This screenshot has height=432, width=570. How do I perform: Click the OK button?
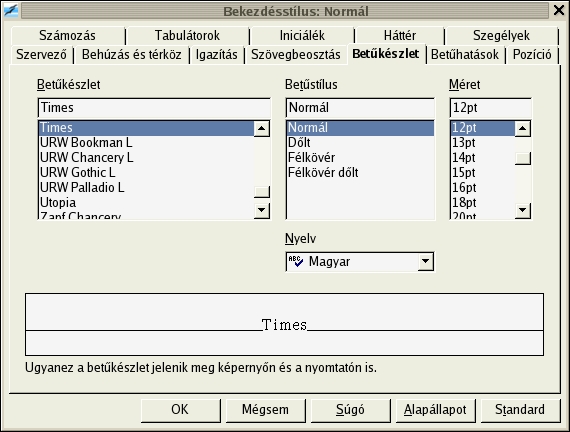tap(180, 410)
